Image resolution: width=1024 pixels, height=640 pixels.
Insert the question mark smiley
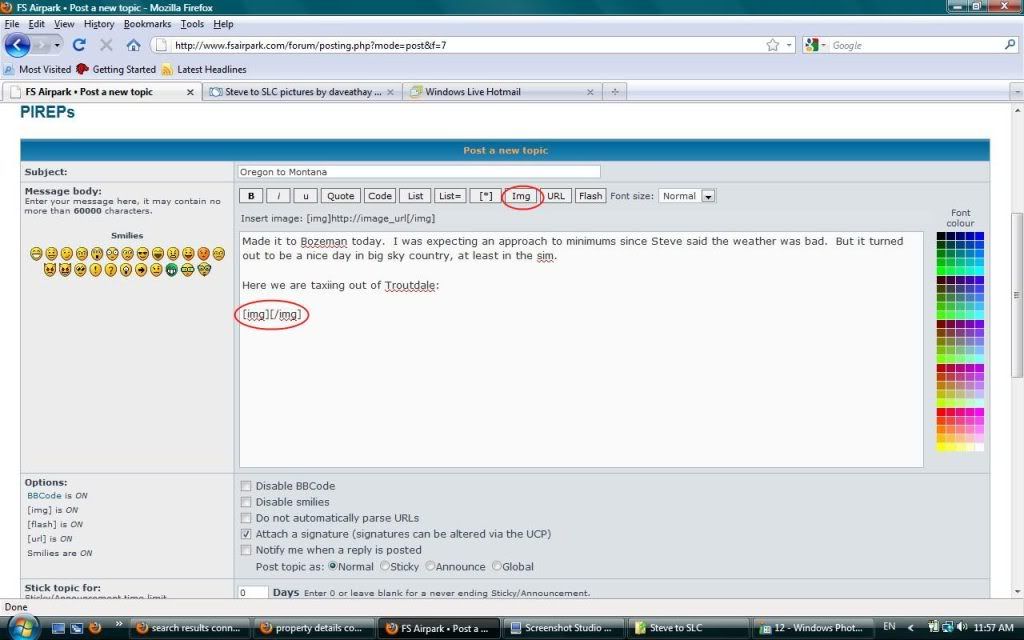click(110, 269)
